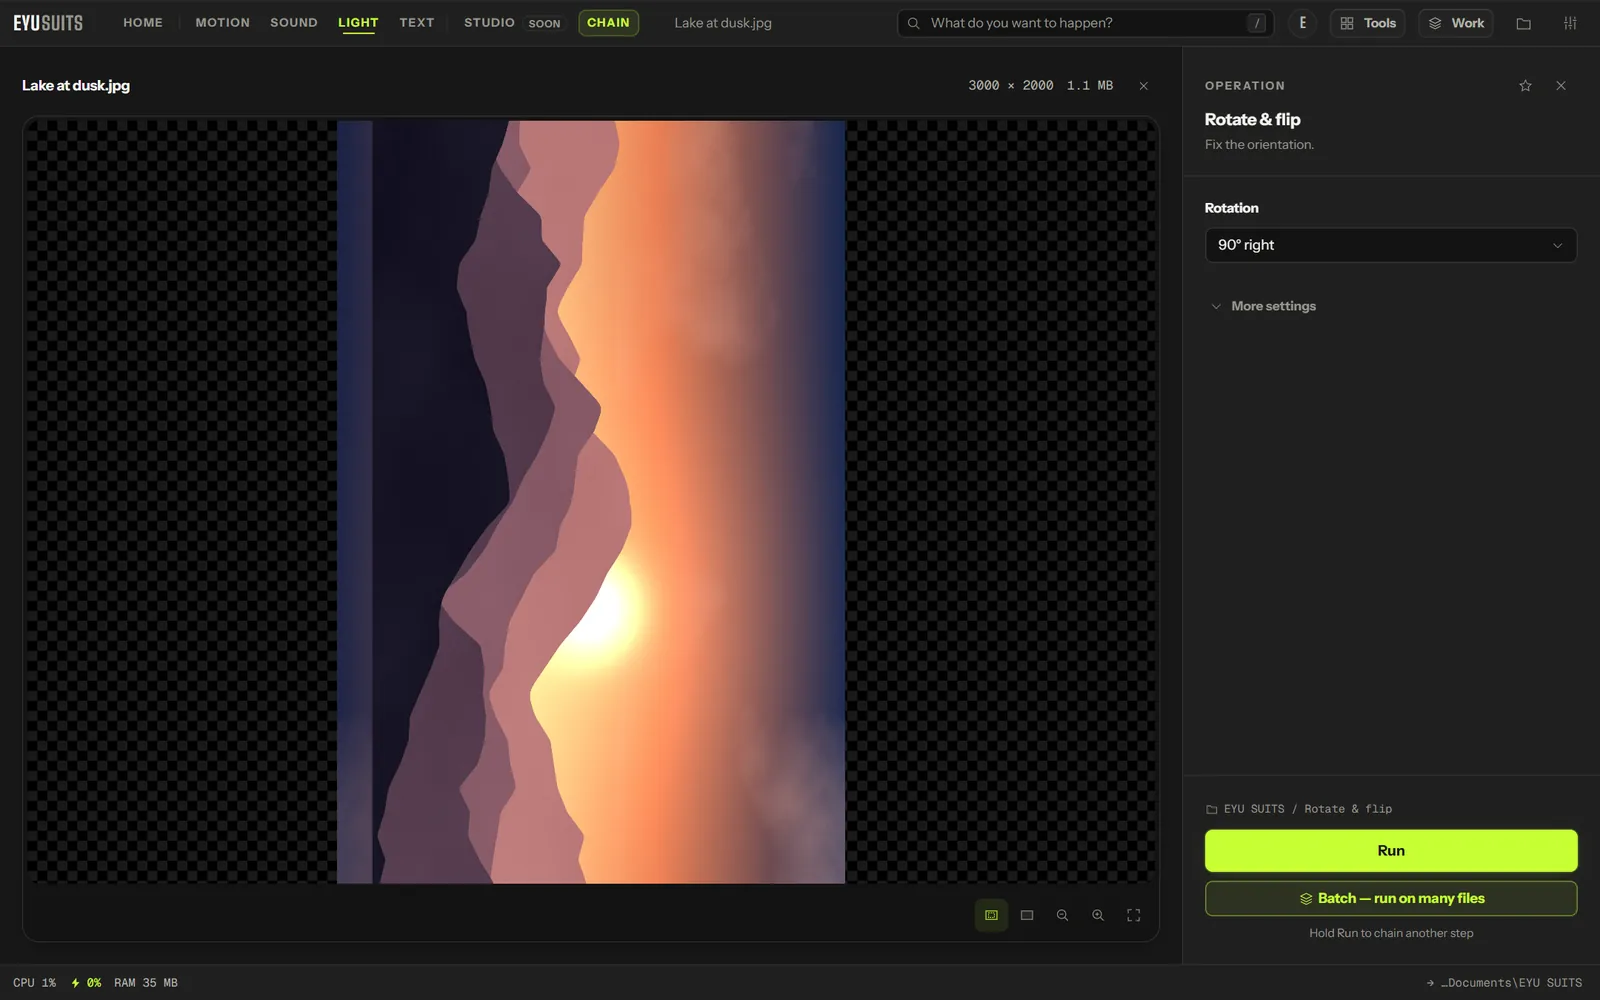The image size is (1600, 1000).
Task: Favorite the Rotate & flip operation star
Action: point(1525,86)
